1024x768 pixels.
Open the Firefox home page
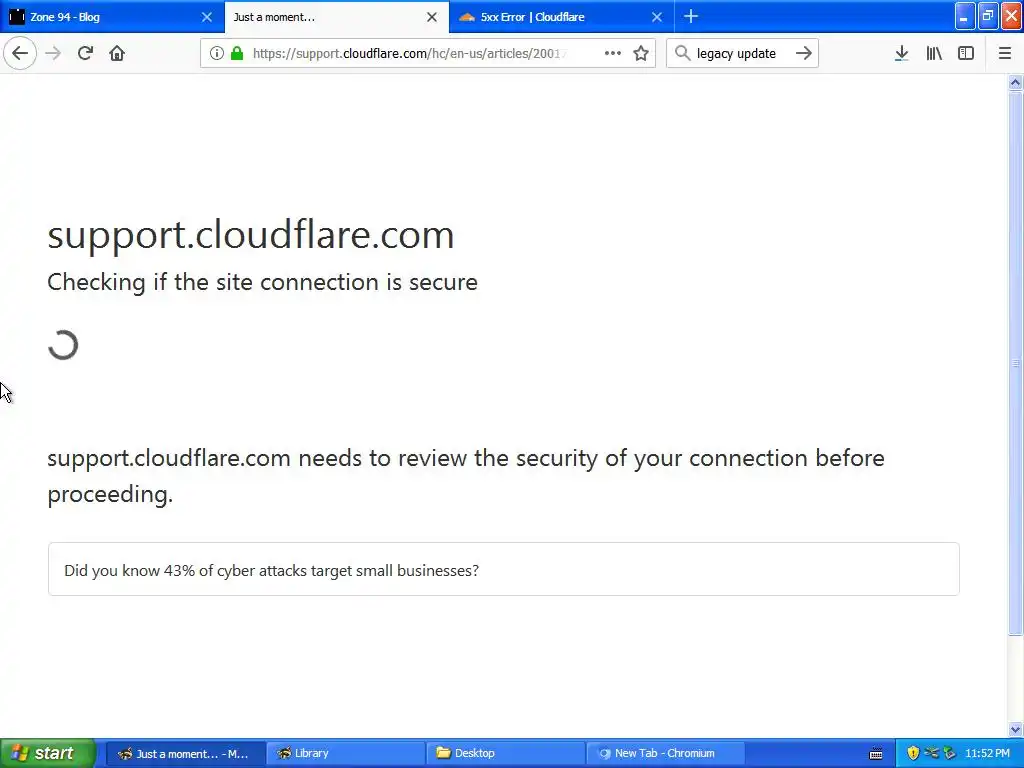click(x=117, y=53)
